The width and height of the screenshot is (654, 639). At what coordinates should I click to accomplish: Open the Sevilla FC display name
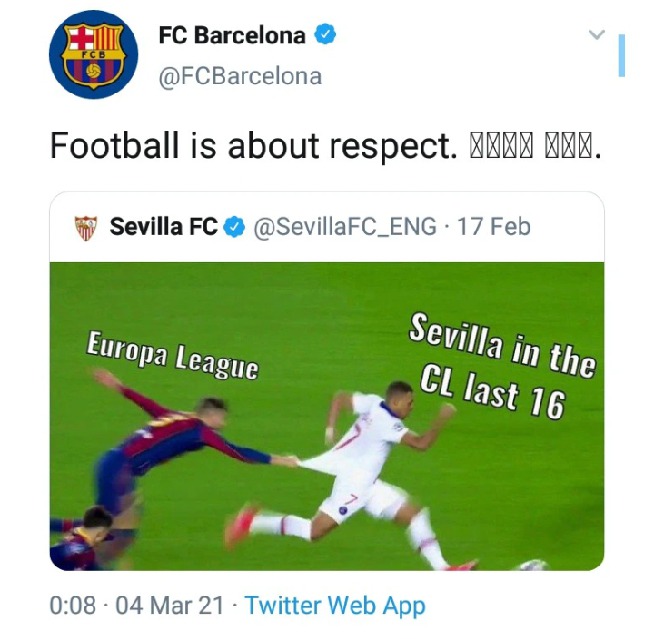coord(164,226)
